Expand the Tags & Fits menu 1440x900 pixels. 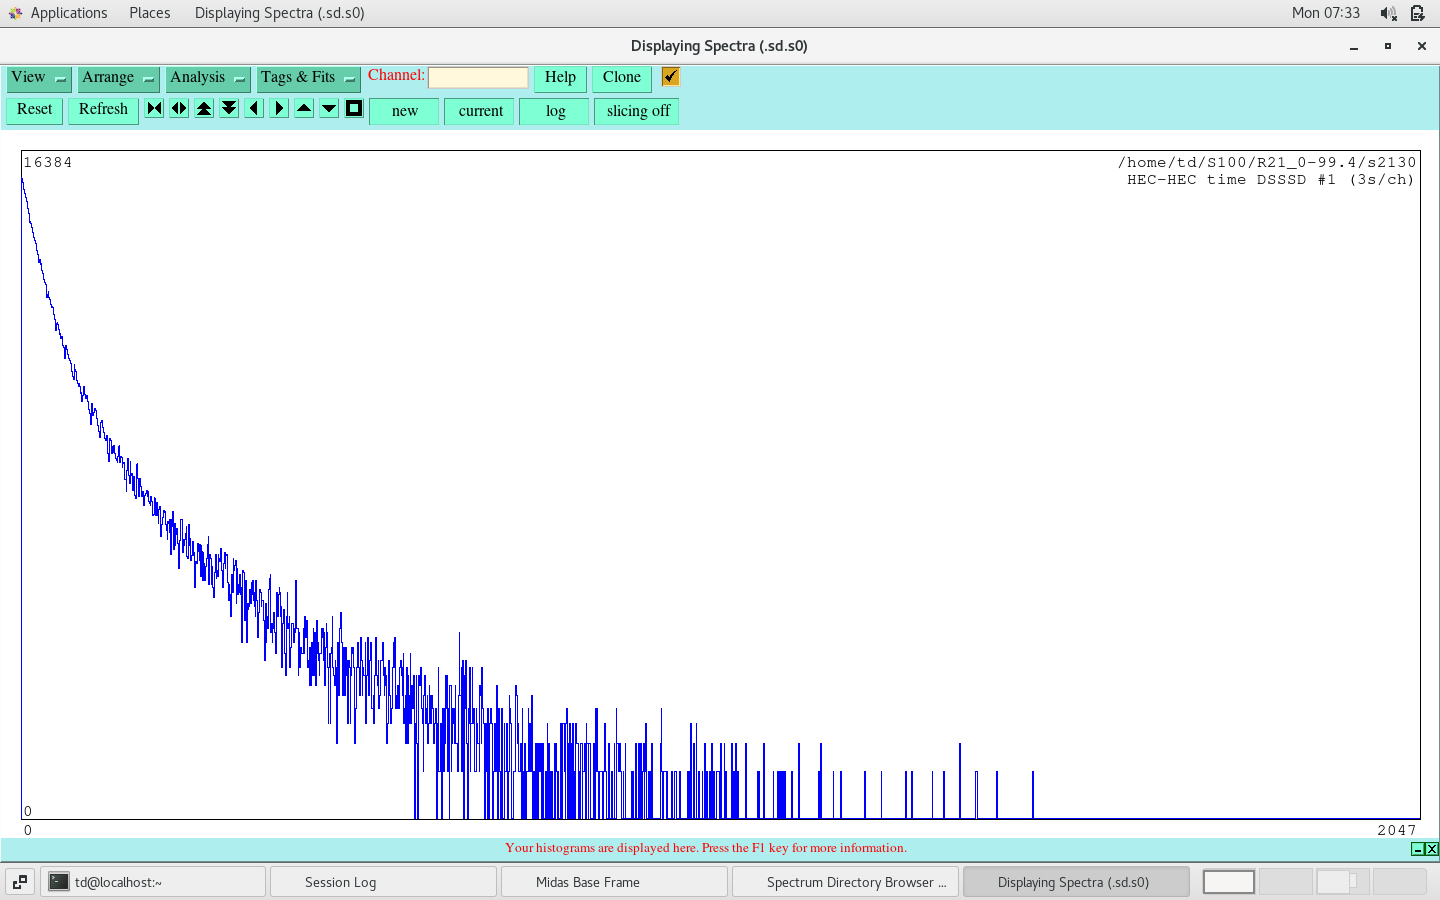coord(308,77)
